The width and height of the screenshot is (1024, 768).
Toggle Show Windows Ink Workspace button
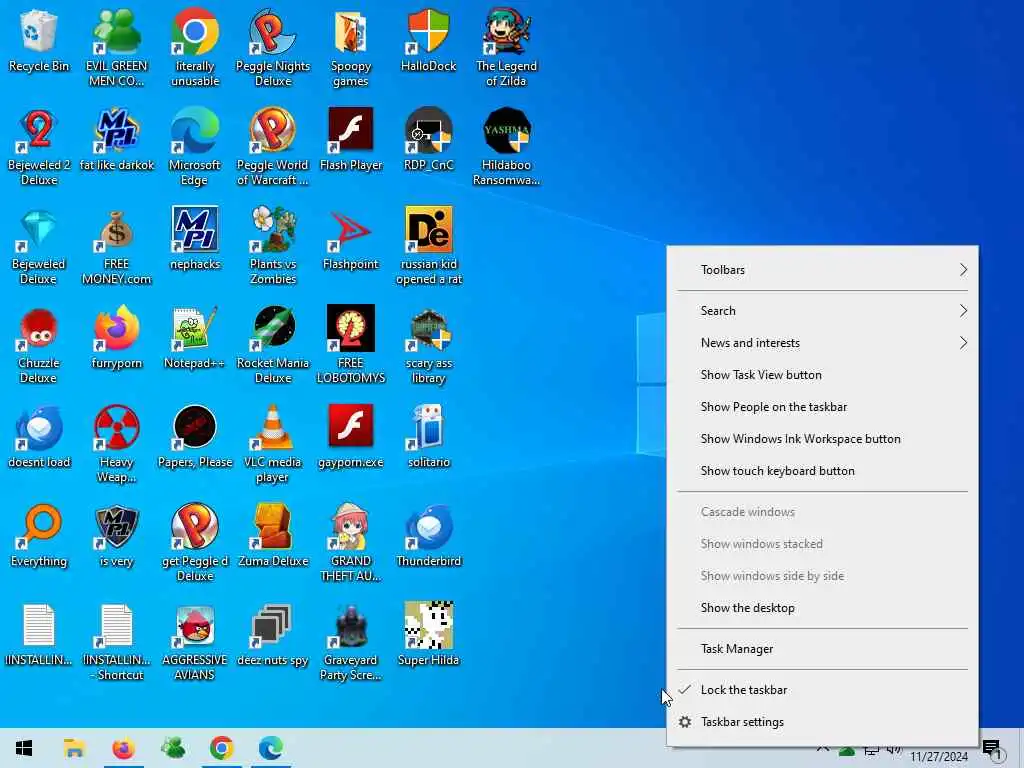822,439
